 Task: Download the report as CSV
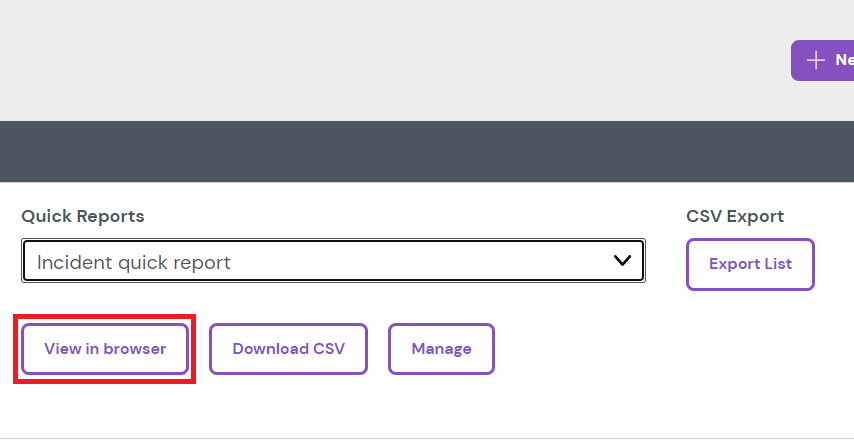[288, 349]
